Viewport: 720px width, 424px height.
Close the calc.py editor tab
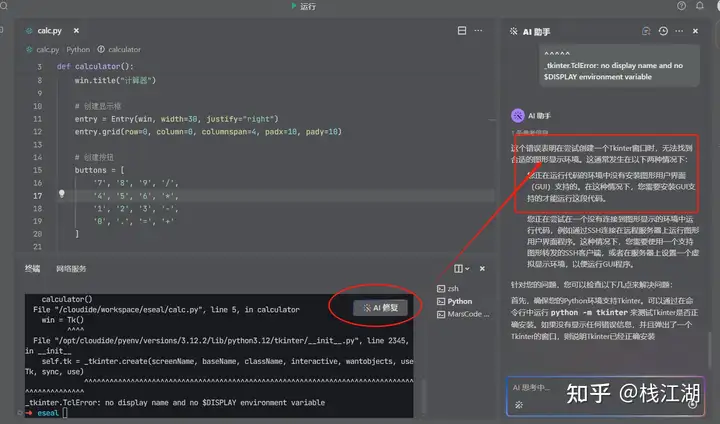pos(76,31)
